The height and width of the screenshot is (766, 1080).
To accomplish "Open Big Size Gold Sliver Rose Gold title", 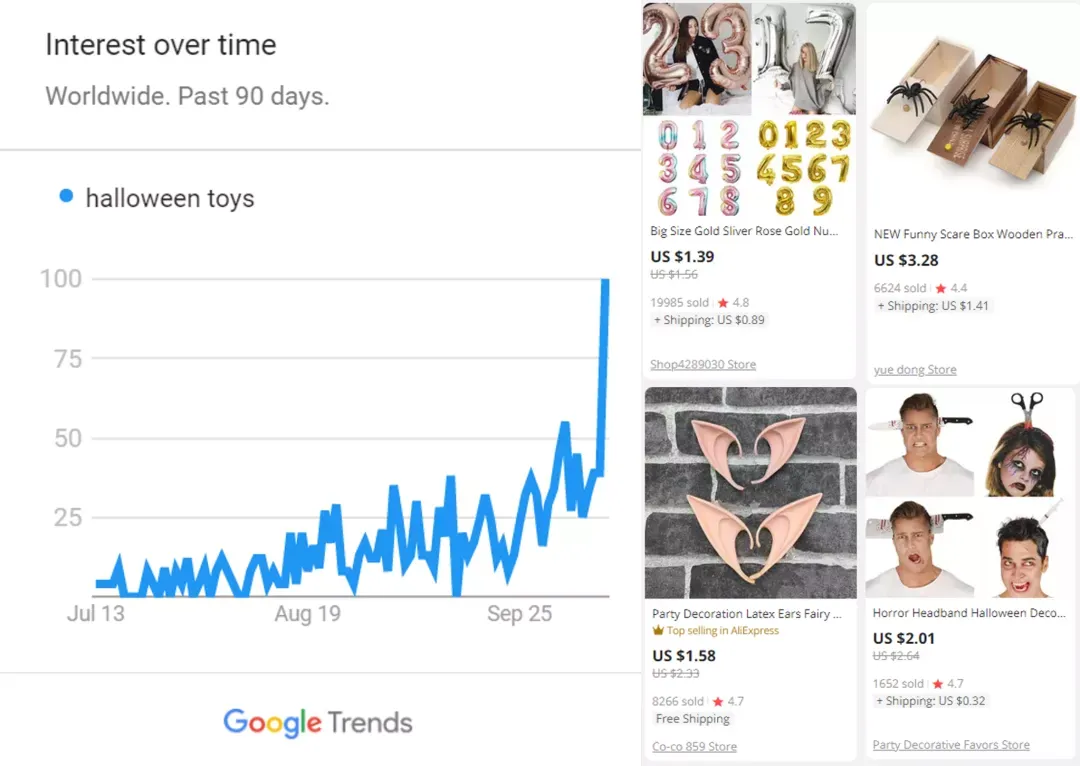I will click(744, 231).
